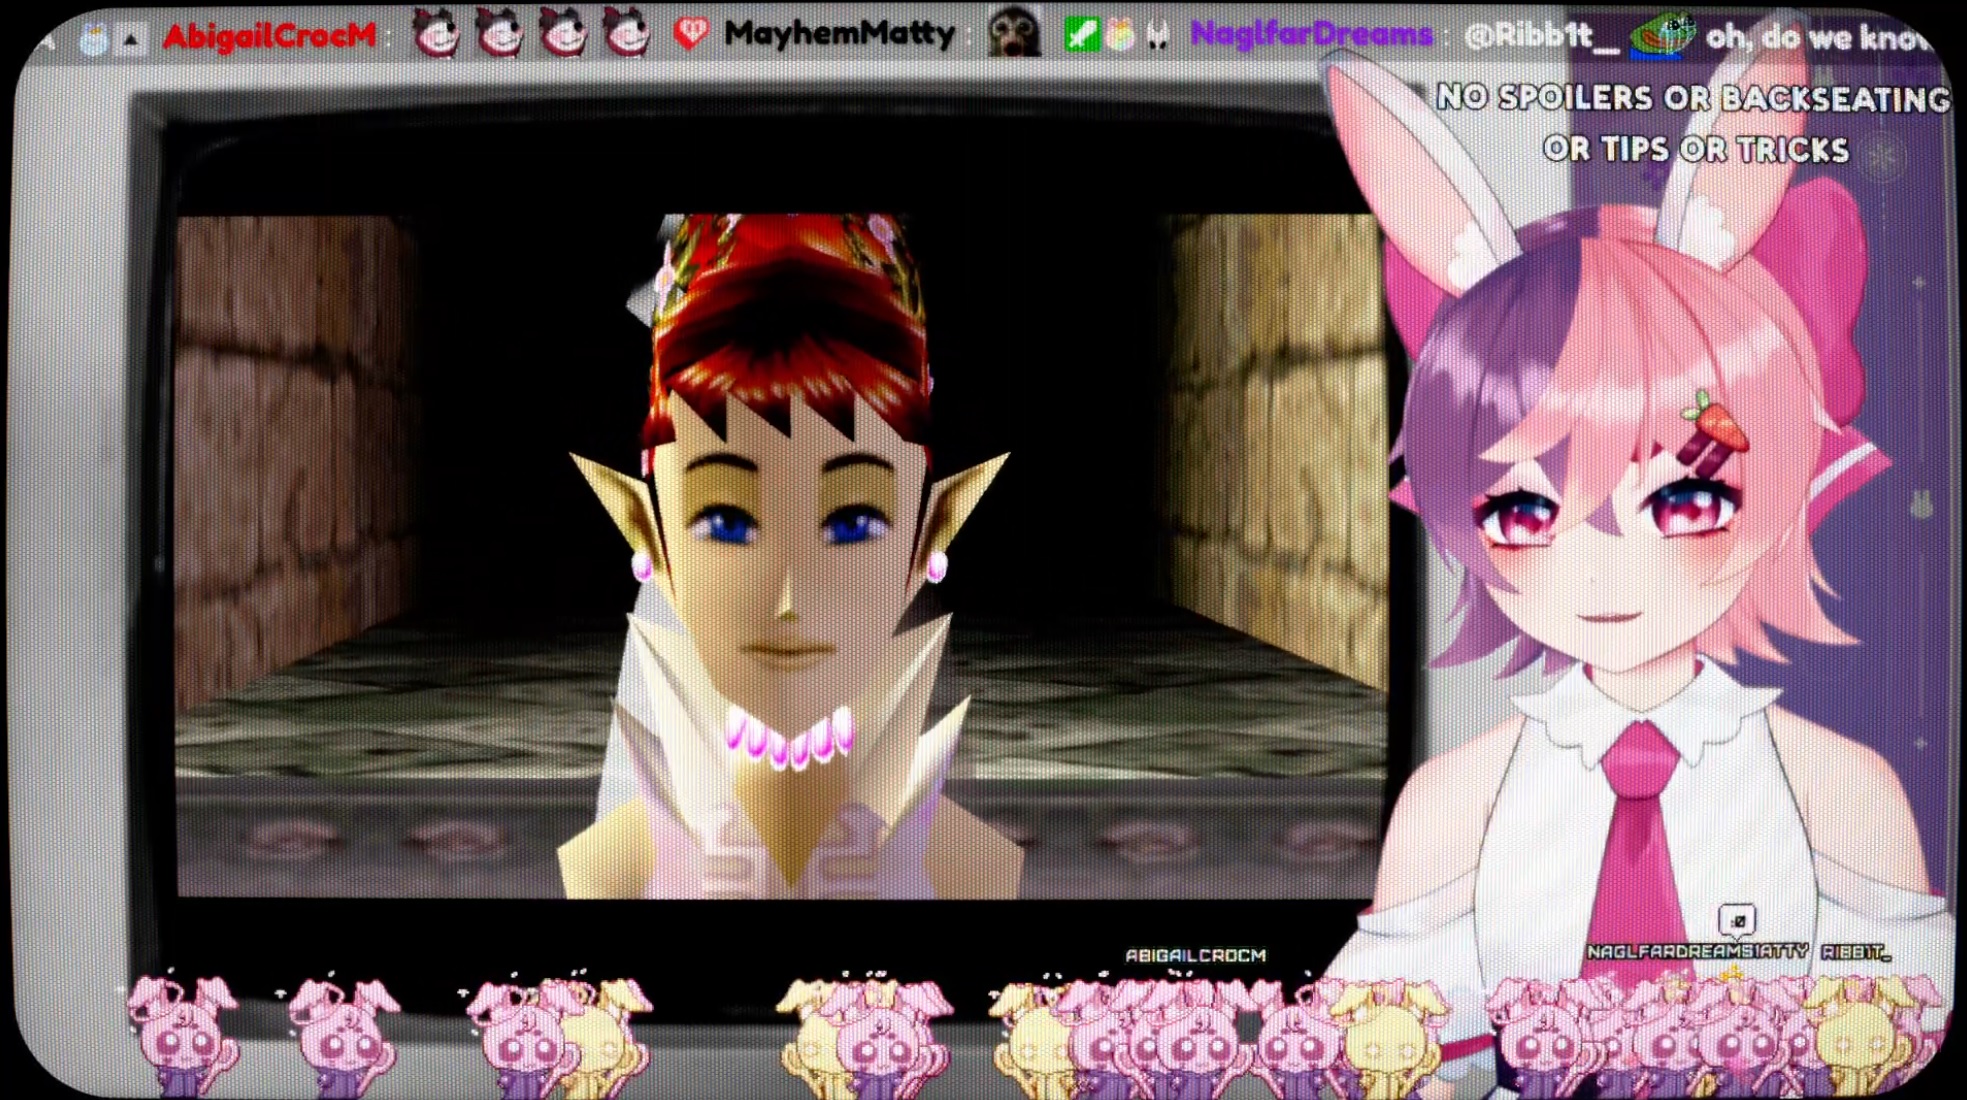Screen dimensions: 1967x1100
Task: Click the leftmost pink bunny sprite
Action: 182,1030
